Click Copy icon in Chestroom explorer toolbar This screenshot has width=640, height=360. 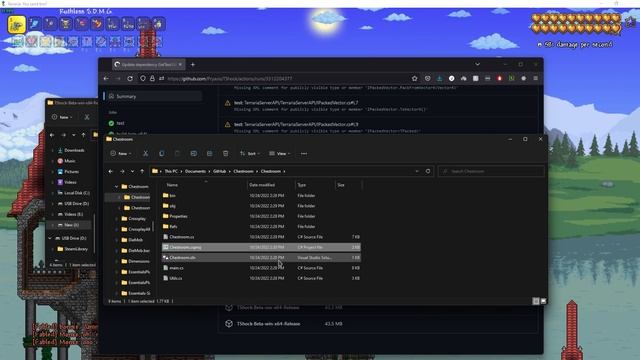coord(162,153)
